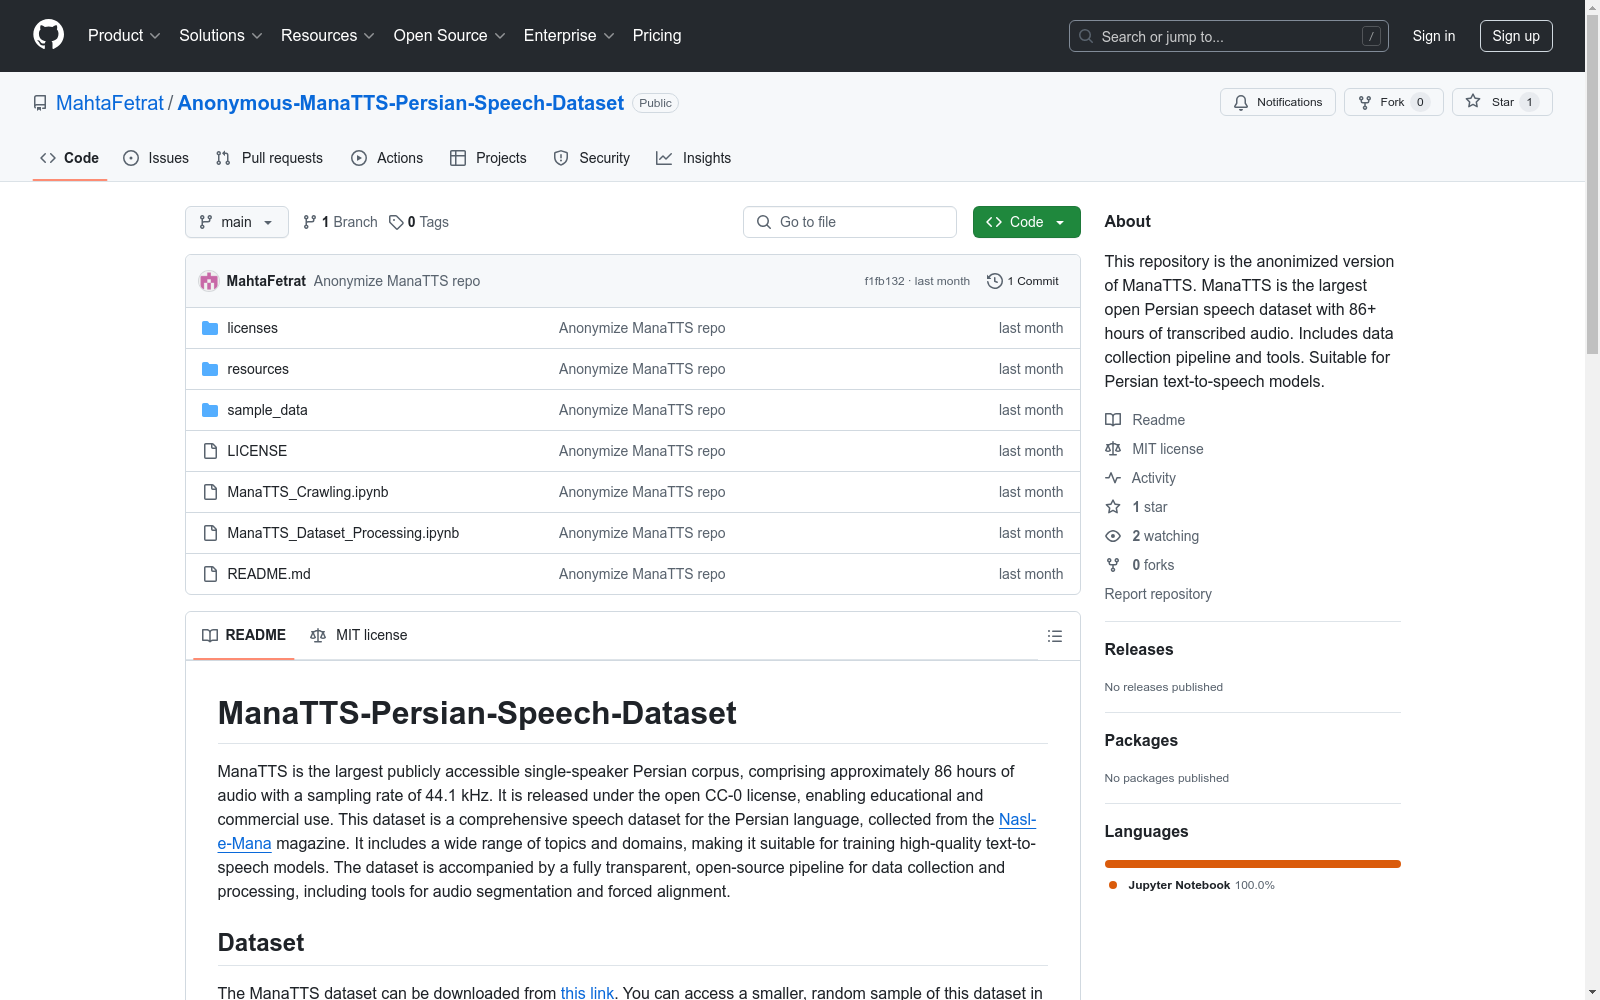Image resolution: width=1600 pixels, height=1000 pixels.
Task: Open the GitHub home logo
Action: click(48, 35)
